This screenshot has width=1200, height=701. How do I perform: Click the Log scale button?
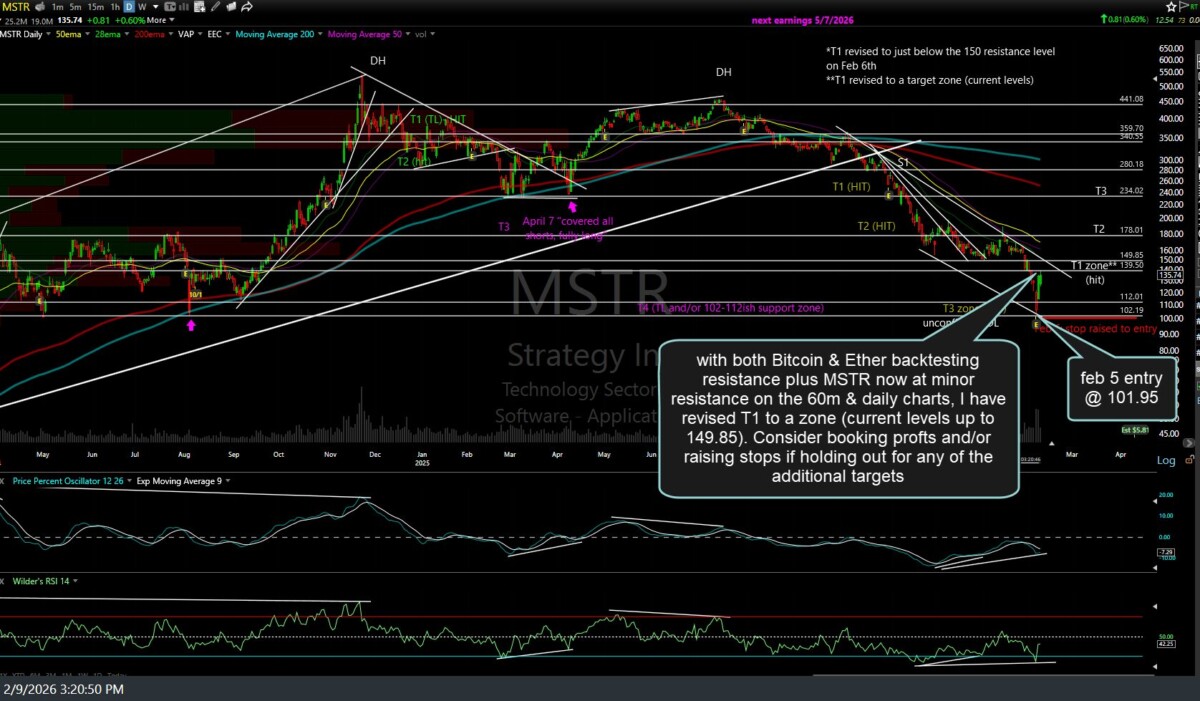point(1166,460)
